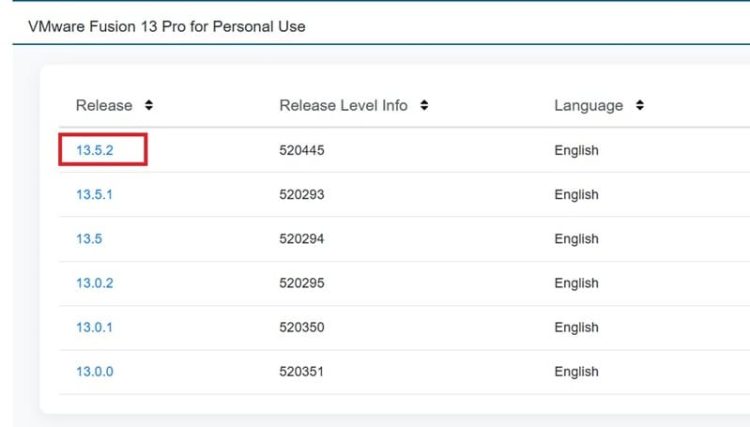Choose the 13.0.0 release link
This screenshot has width=750, height=427.
pyautogui.click(x=95, y=371)
